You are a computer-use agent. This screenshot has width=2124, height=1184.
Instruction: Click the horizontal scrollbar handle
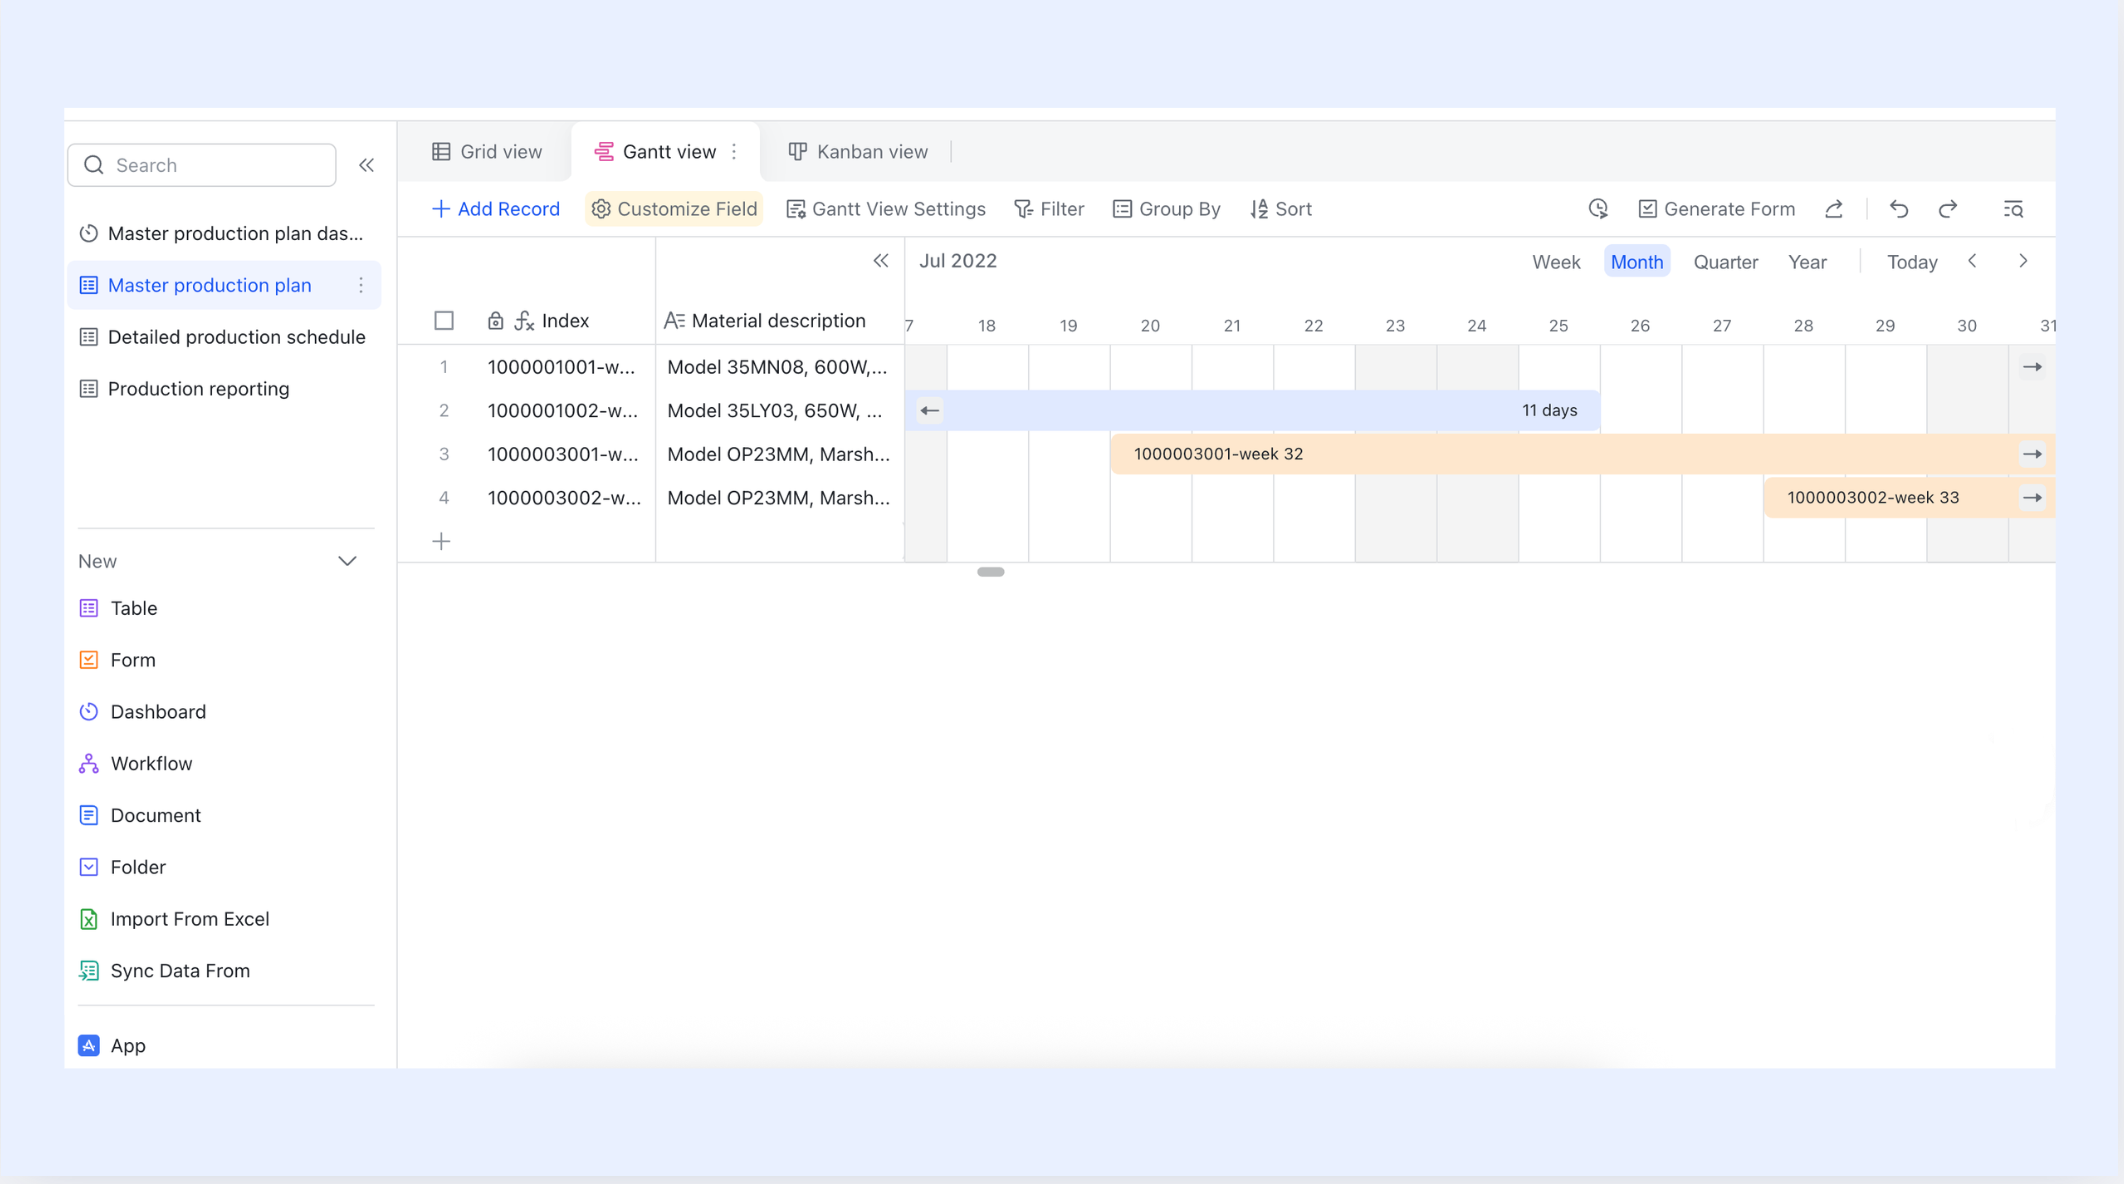click(991, 572)
